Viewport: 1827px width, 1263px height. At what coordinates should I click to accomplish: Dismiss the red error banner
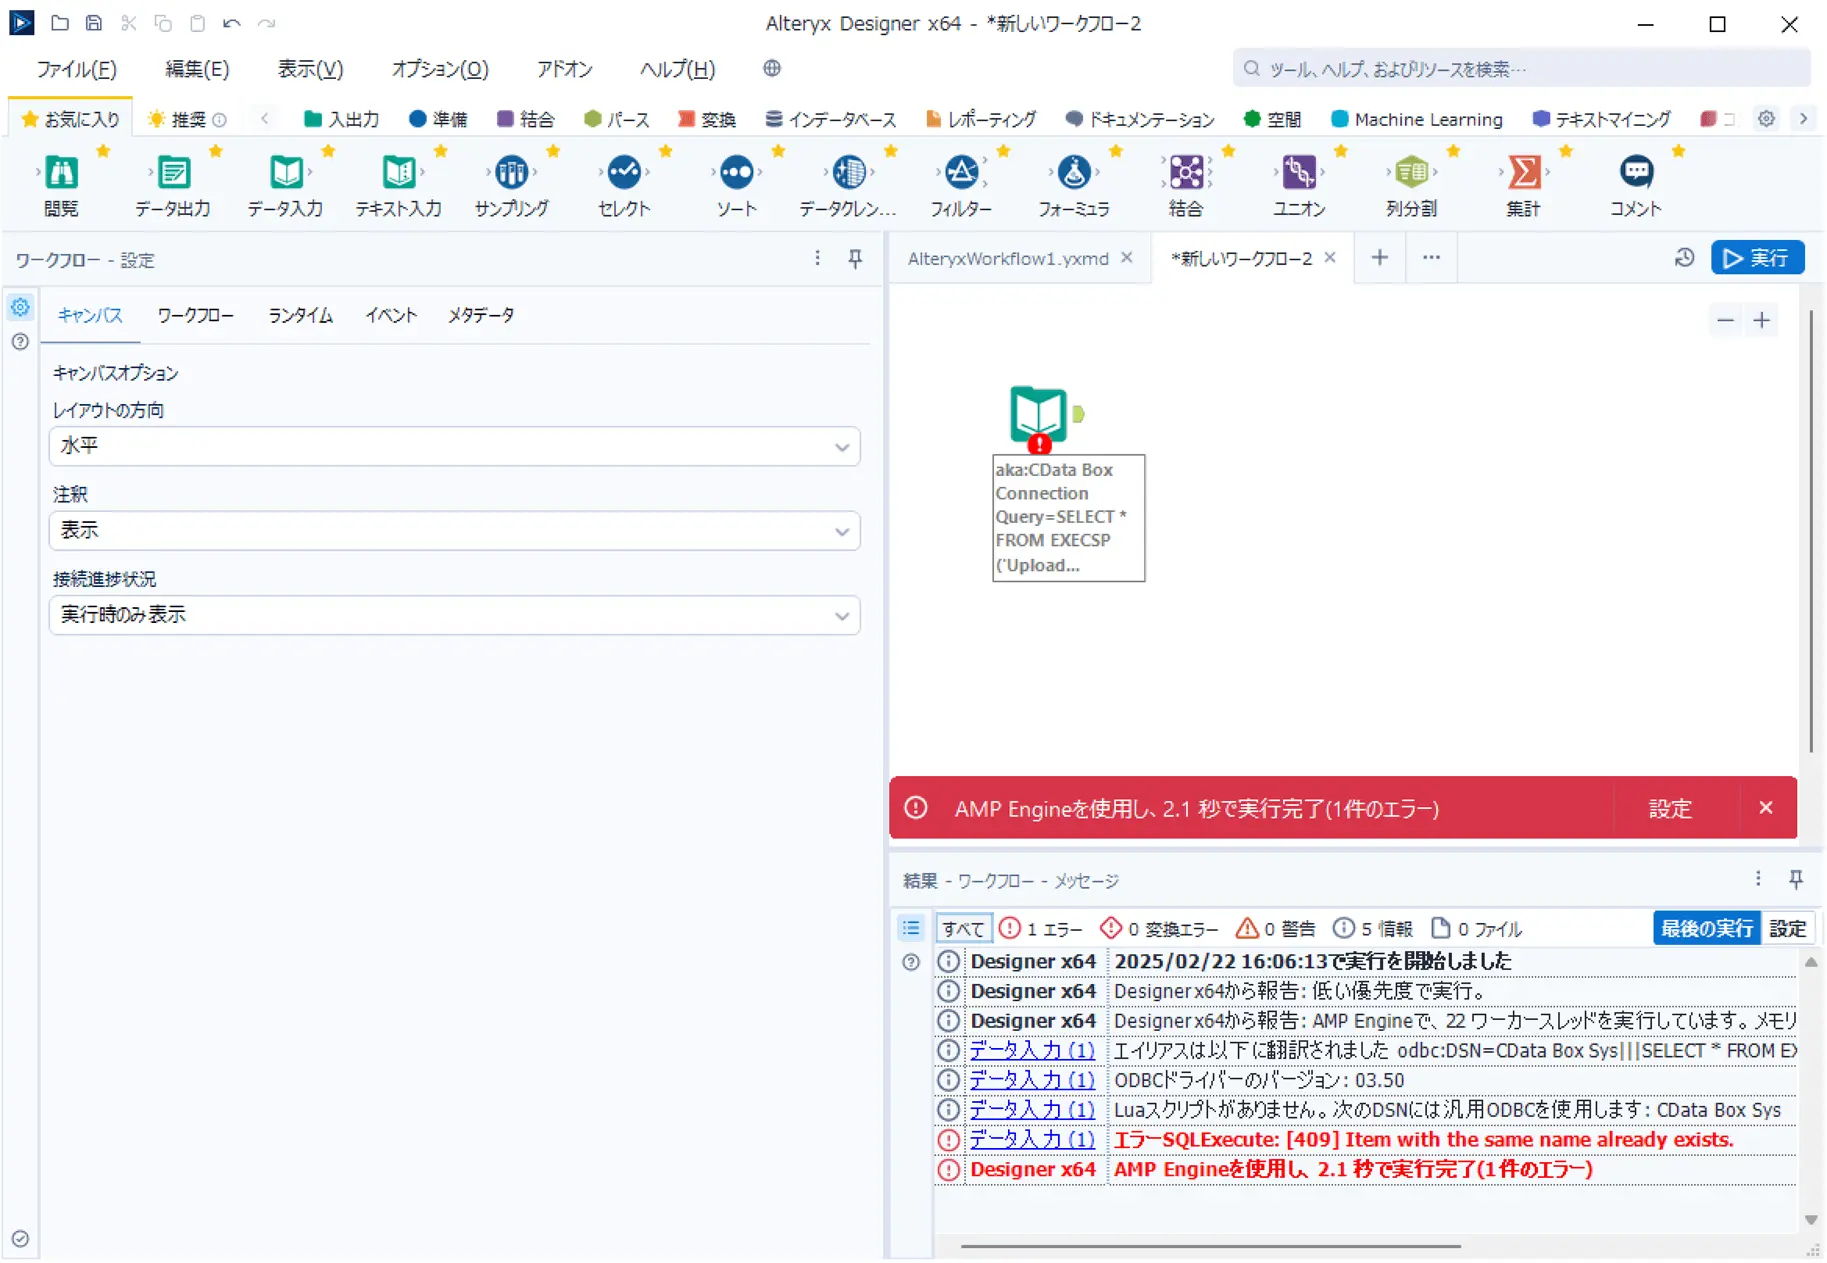pos(1766,808)
